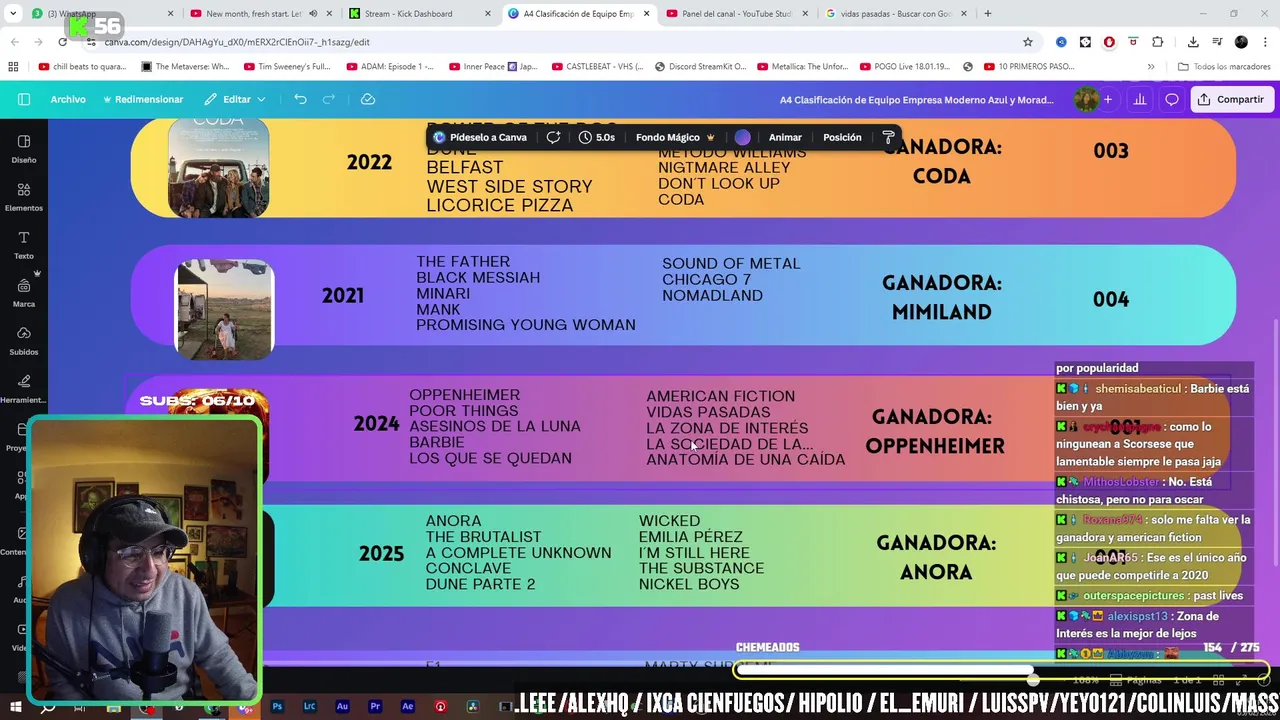Select the 'GANADORA: OPPENHEIMER' text
Image resolution: width=1280 pixels, height=720 pixels.
pos(934,431)
